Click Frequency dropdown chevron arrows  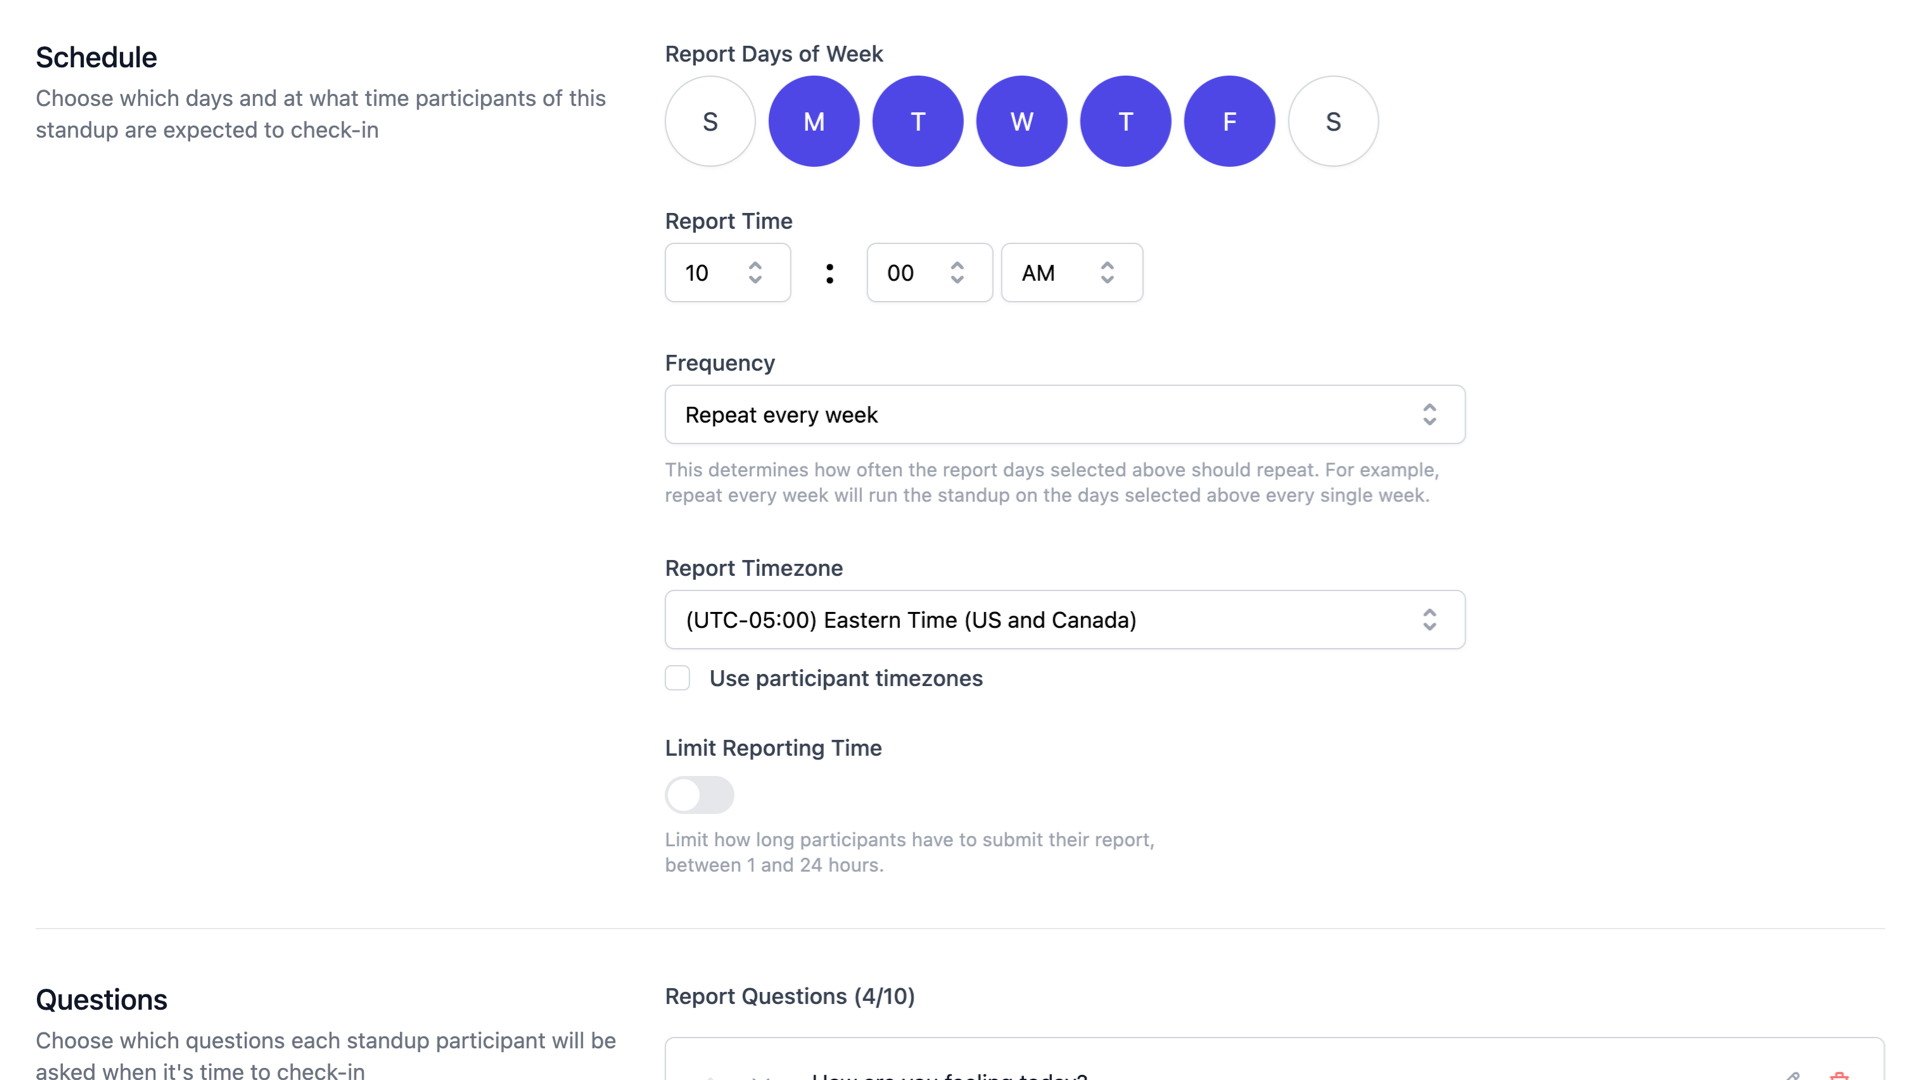pos(1430,415)
